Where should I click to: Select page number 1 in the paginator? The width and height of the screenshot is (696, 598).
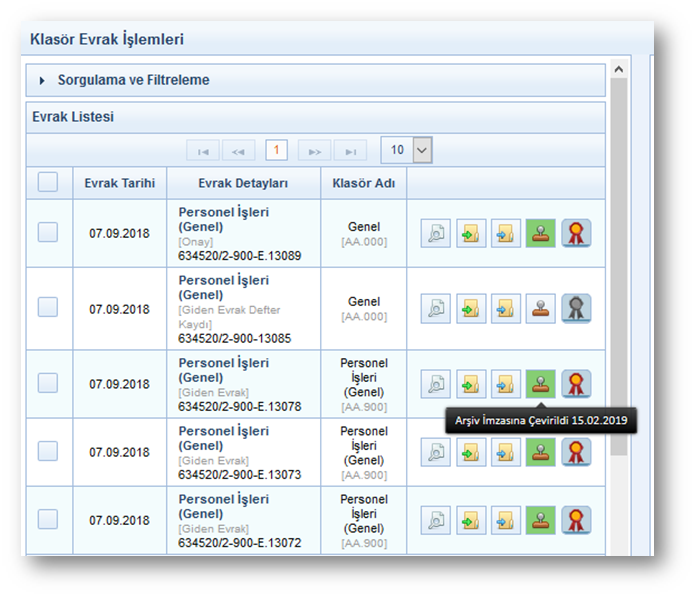coord(276,150)
